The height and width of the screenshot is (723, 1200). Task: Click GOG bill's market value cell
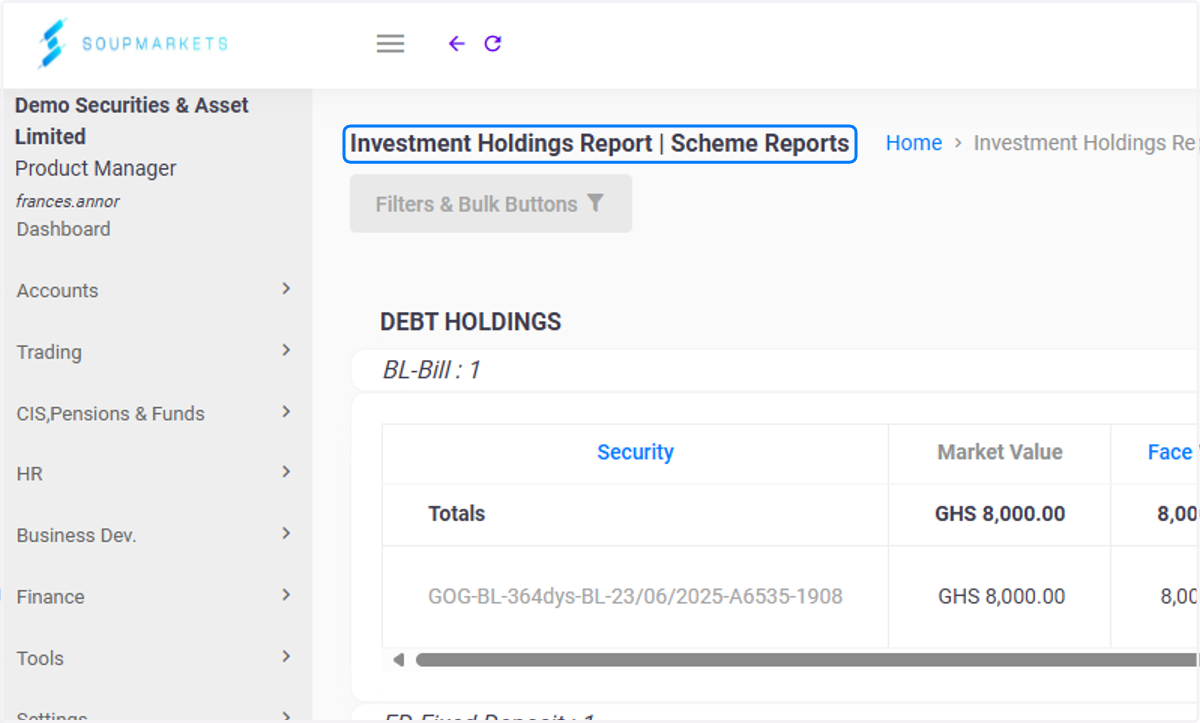tap(1001, 597)
